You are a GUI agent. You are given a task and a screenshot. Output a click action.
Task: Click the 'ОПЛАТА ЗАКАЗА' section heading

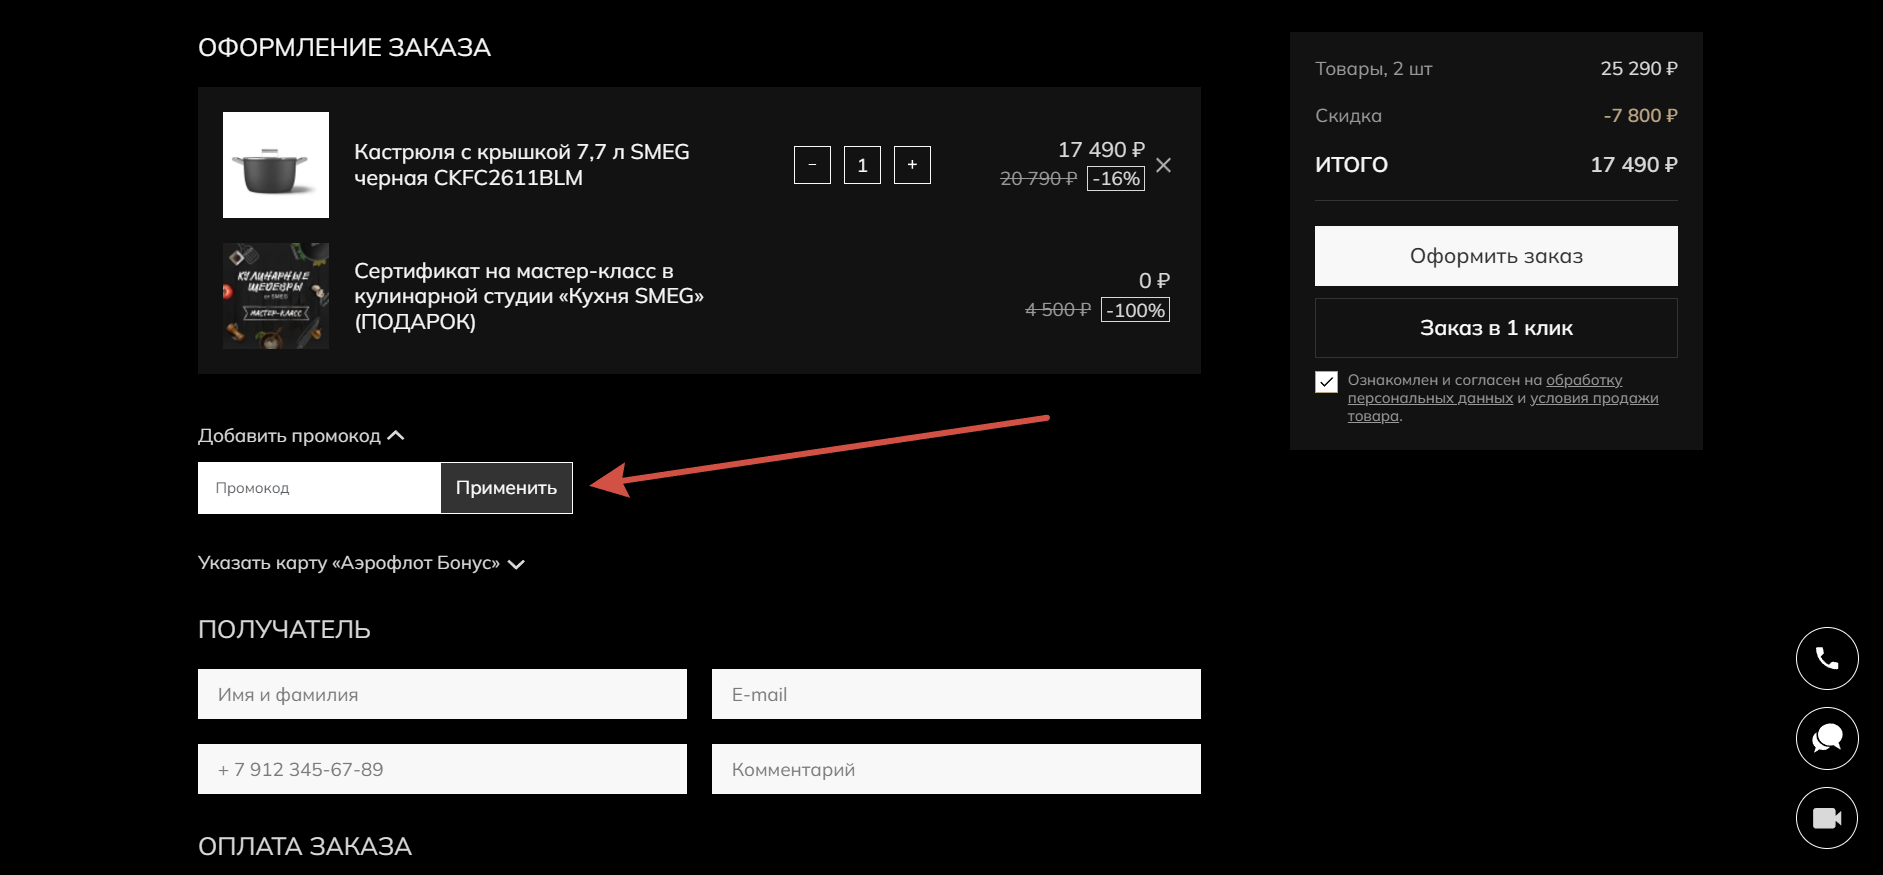point(305,847)
